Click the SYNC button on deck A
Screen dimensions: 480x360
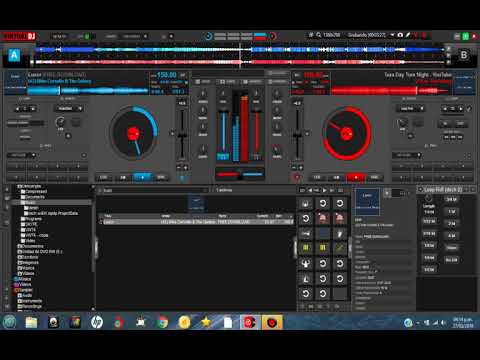pos(161,177)
